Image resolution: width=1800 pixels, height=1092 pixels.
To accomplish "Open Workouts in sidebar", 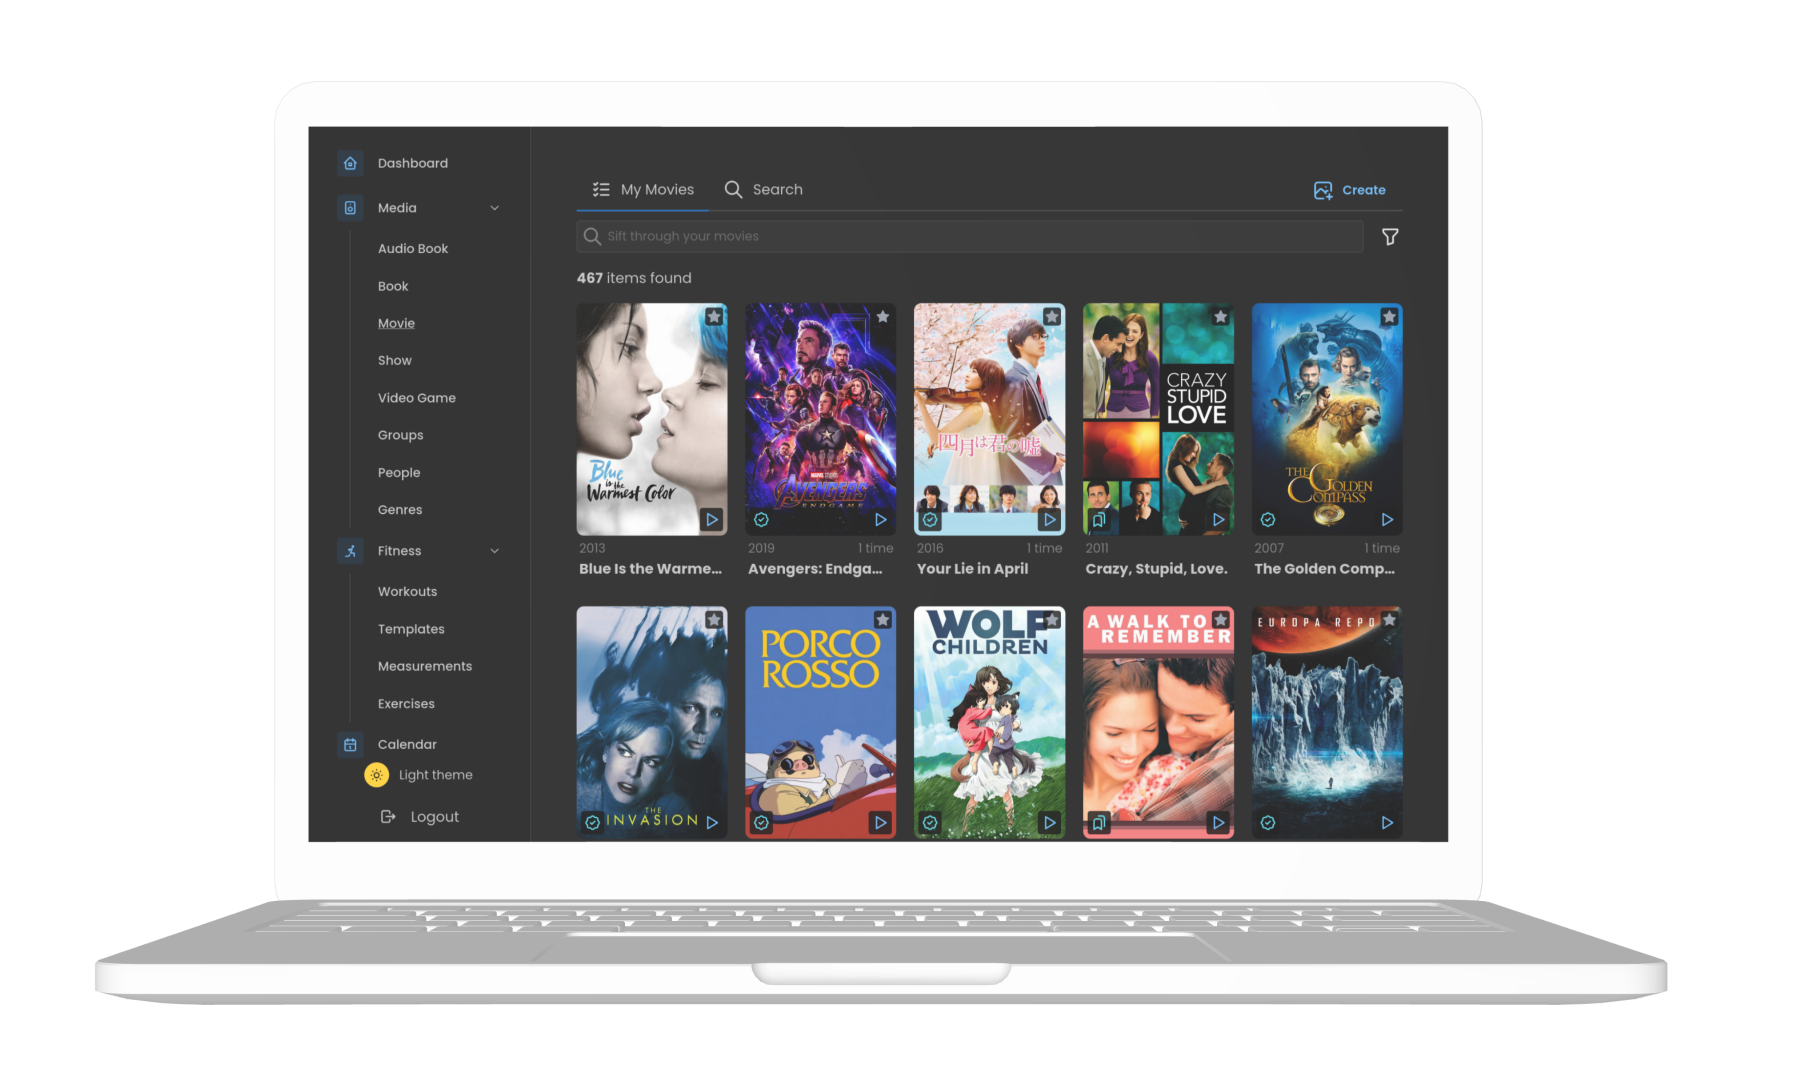I will coord(408,592).
